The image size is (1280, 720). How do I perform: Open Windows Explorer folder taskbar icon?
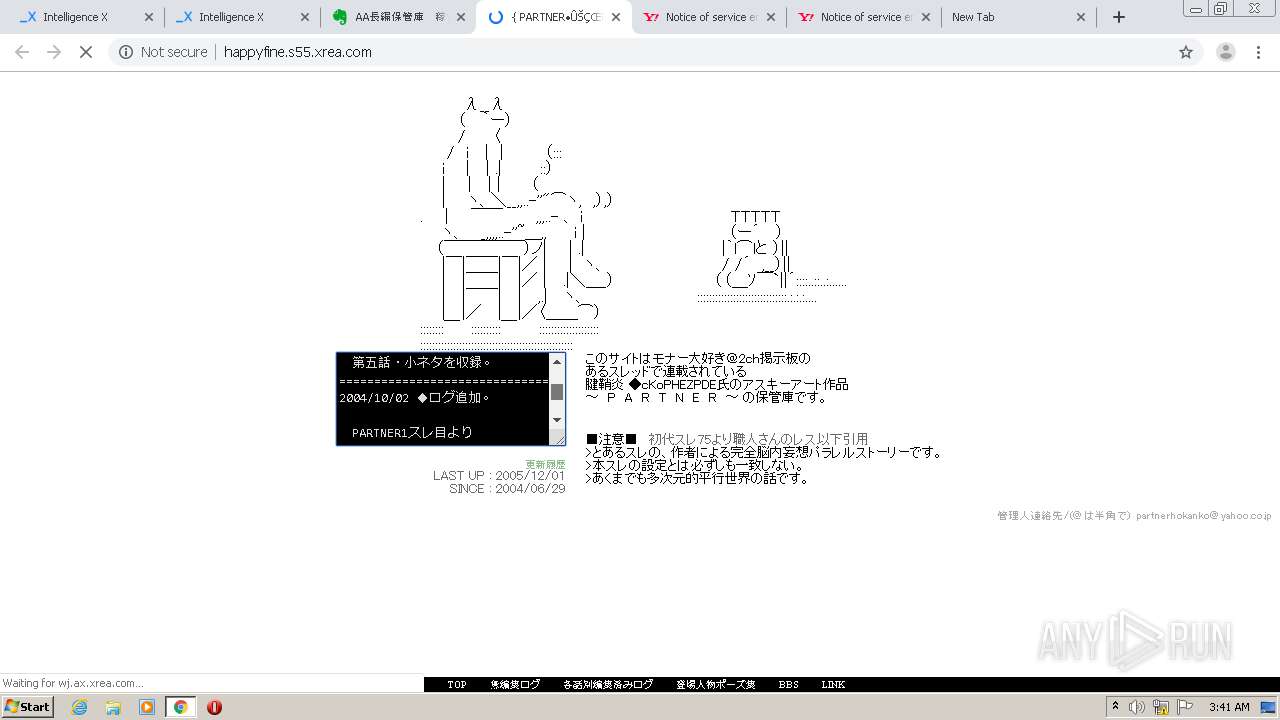tap(113, 707)
